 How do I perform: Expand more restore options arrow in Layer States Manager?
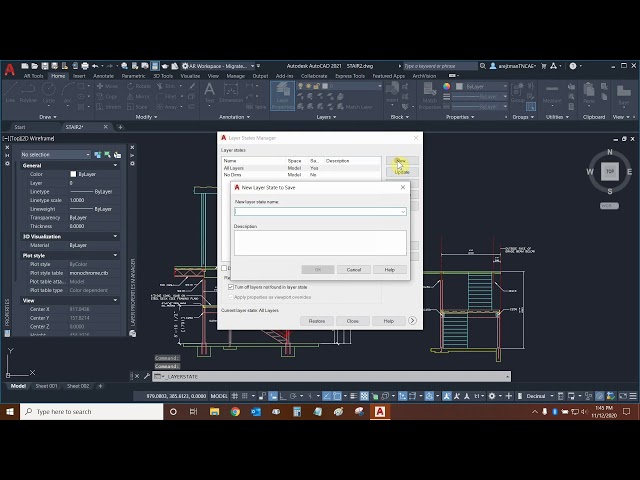click(412, 320)
